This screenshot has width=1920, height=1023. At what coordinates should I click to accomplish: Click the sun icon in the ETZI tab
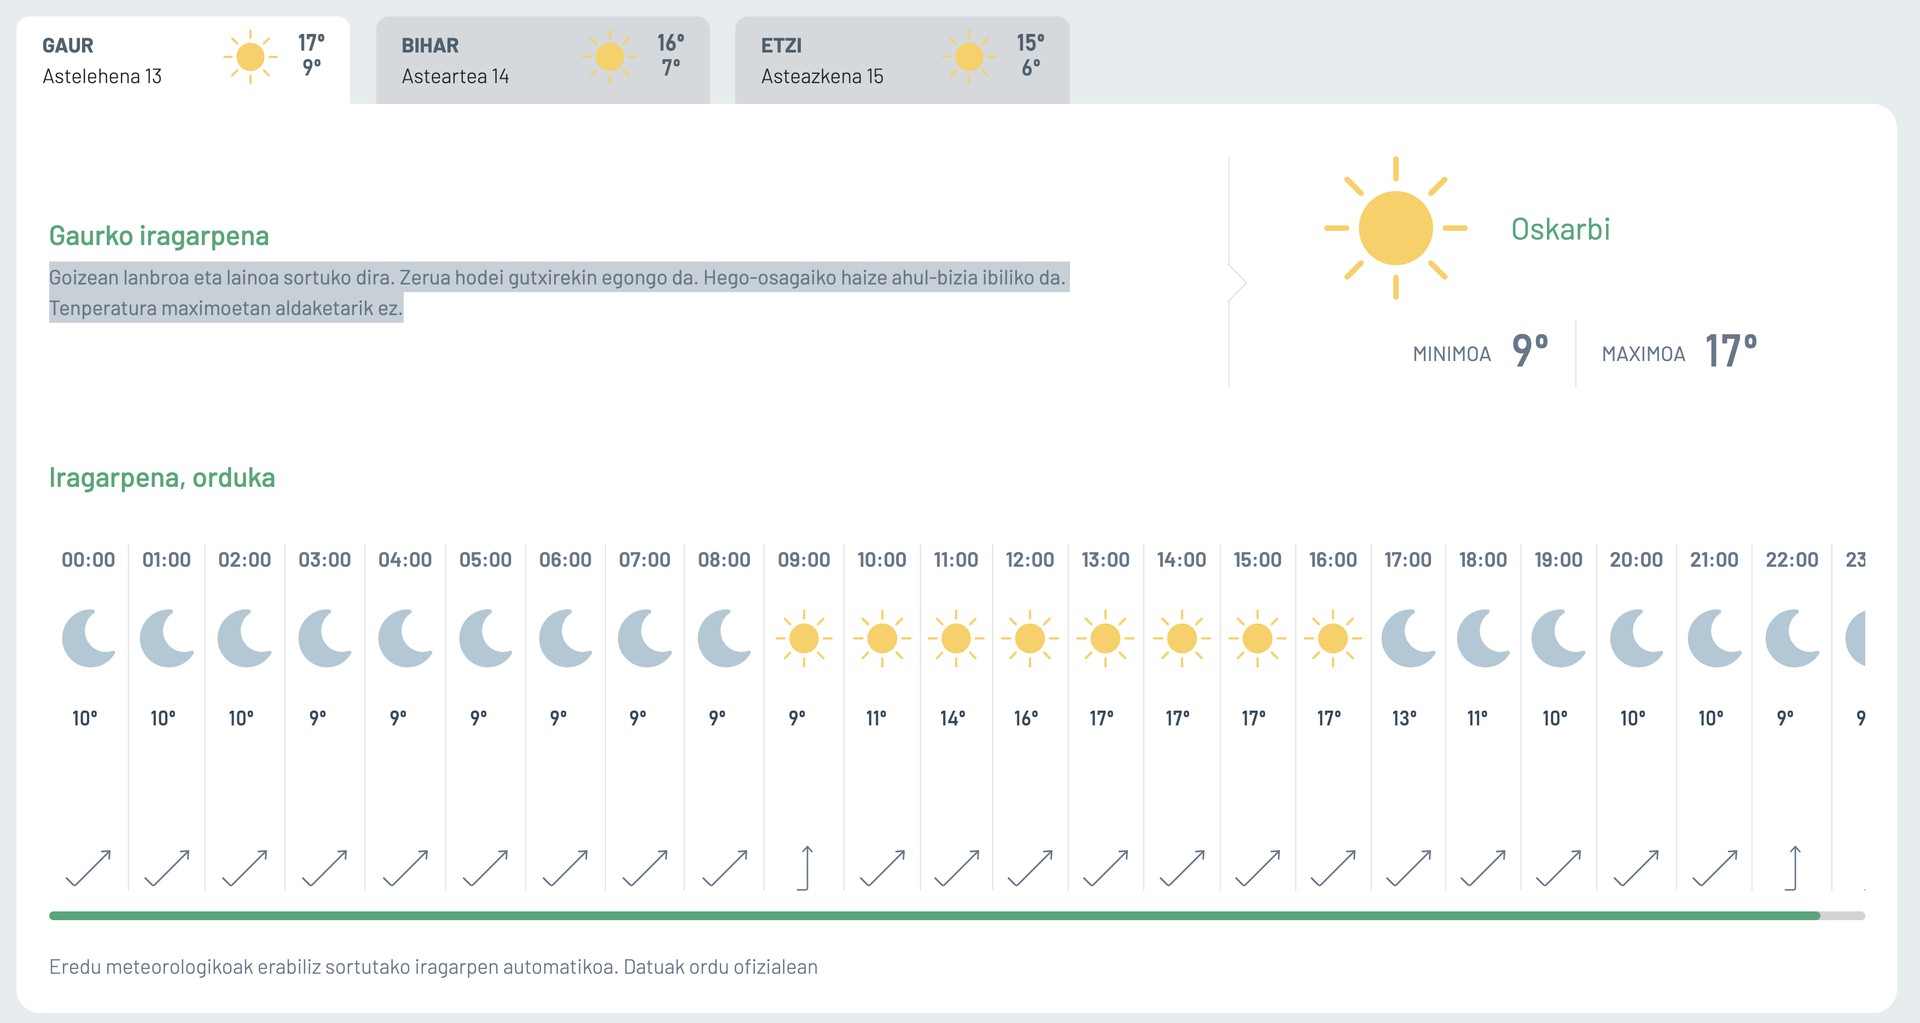coord(968,57)
